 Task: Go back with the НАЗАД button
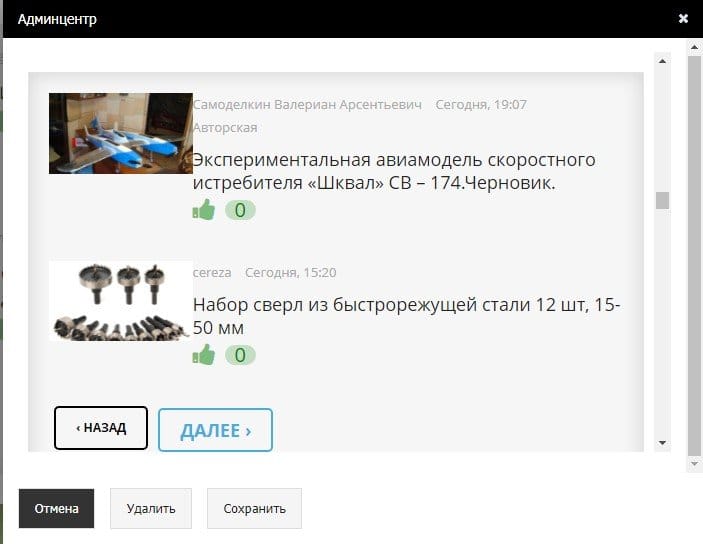(x=101, y=428)
